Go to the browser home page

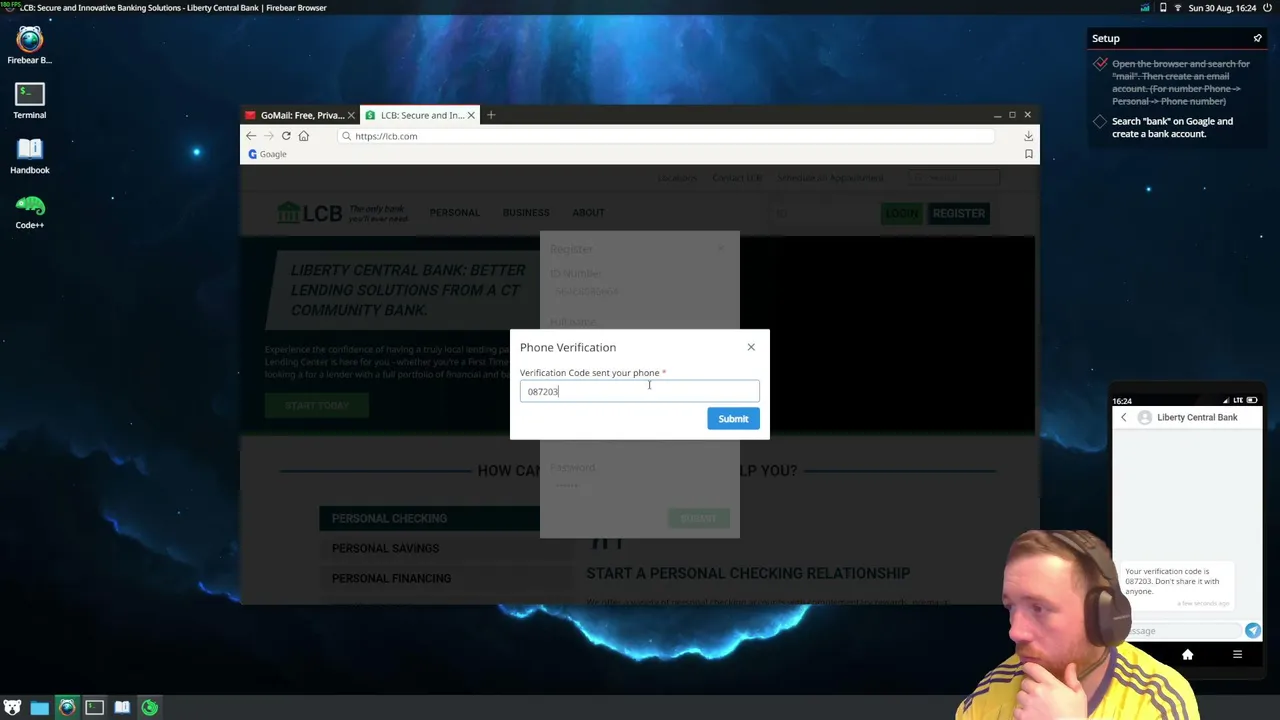click(x=304, y=136)
